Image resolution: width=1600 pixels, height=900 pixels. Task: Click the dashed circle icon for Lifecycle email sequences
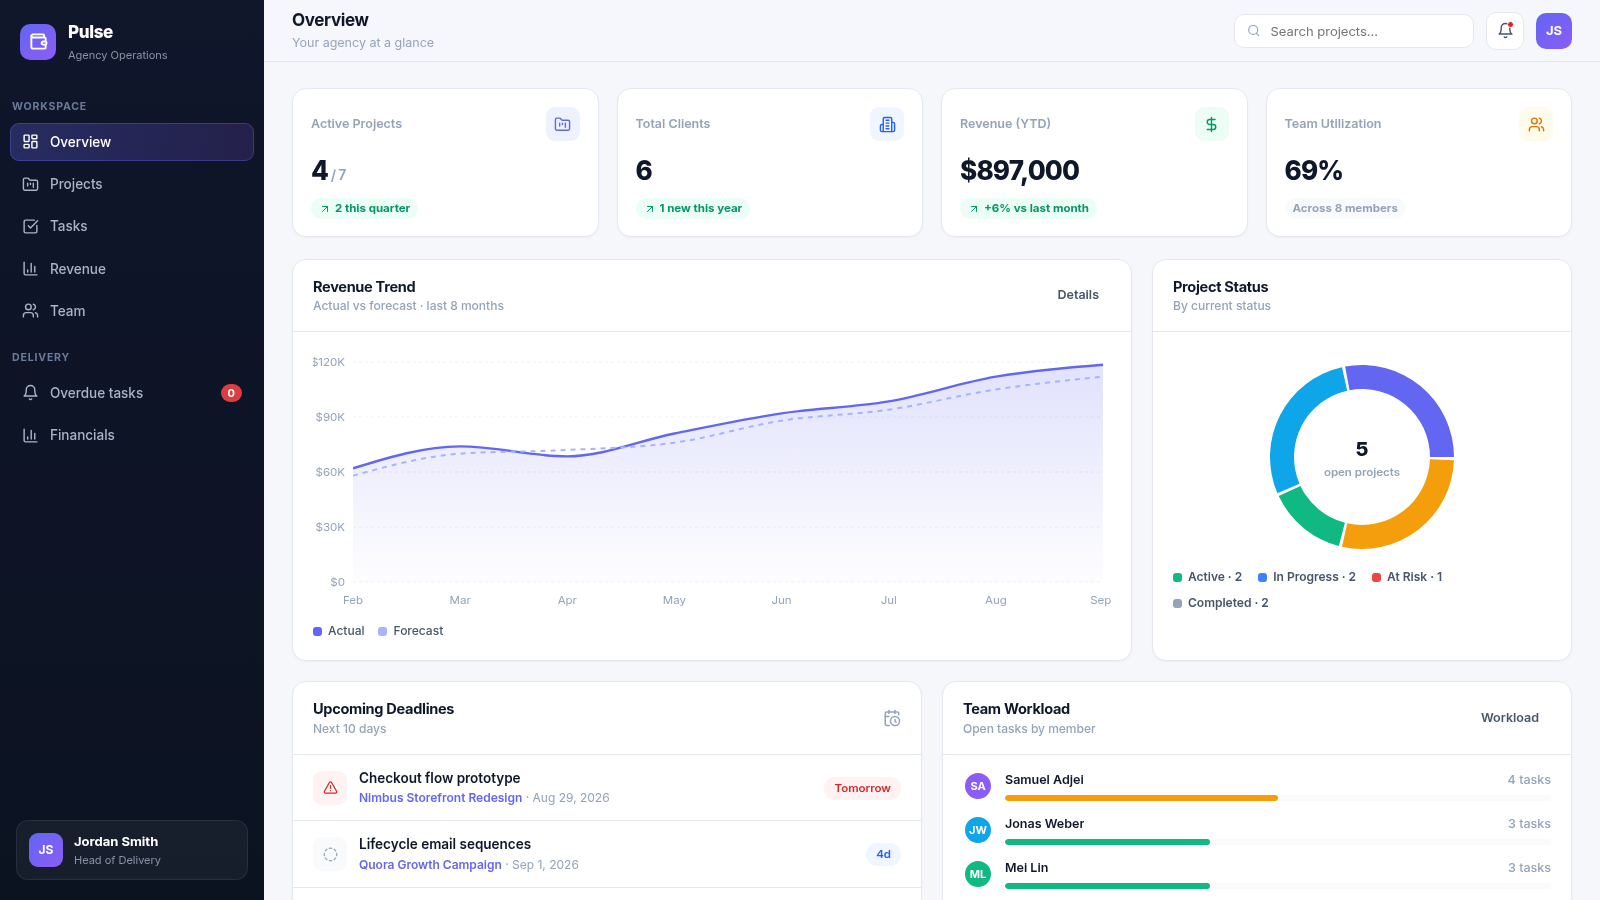tap(330, 854)
